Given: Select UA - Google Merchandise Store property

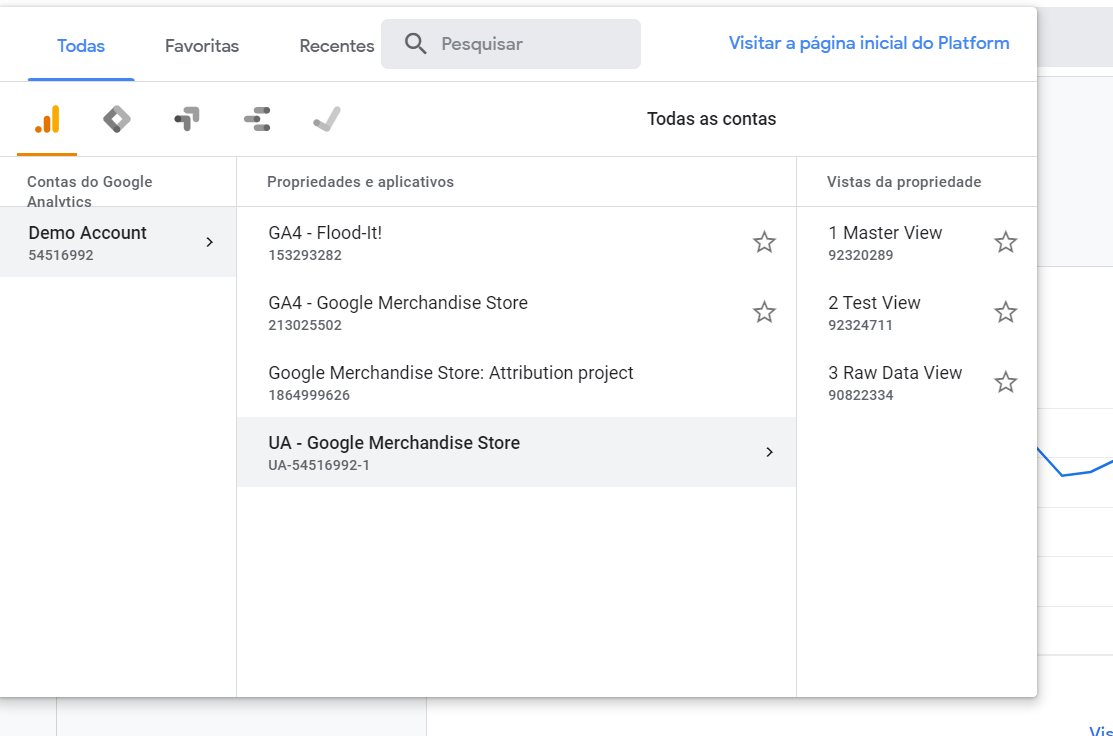Looking at the screenshot, I should 517,452.
